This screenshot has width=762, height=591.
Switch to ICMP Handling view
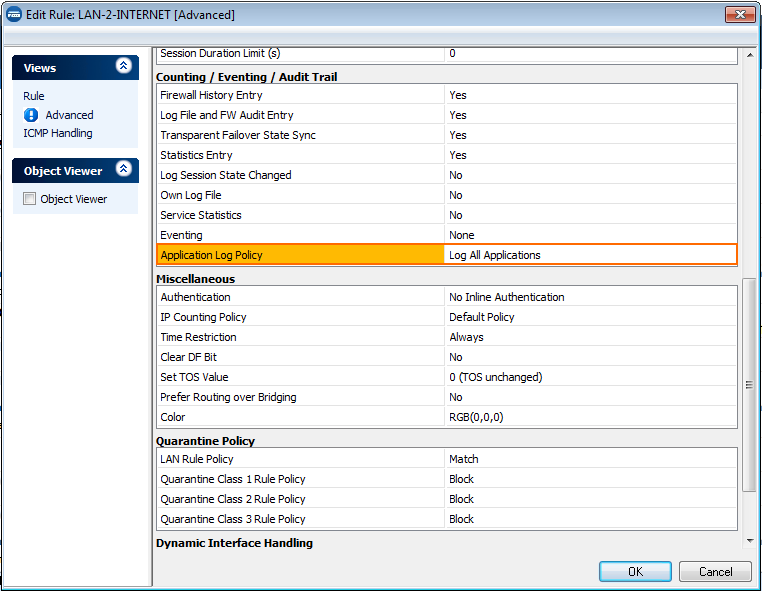click(x=57, y=133)
